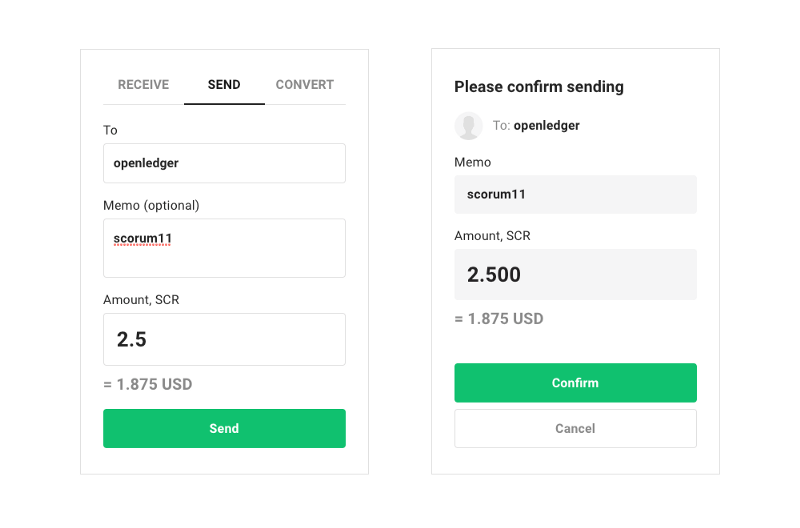Cancel the transfer confirmation
The height and width of the screenshot is (528, 800).
click(576, 429)
